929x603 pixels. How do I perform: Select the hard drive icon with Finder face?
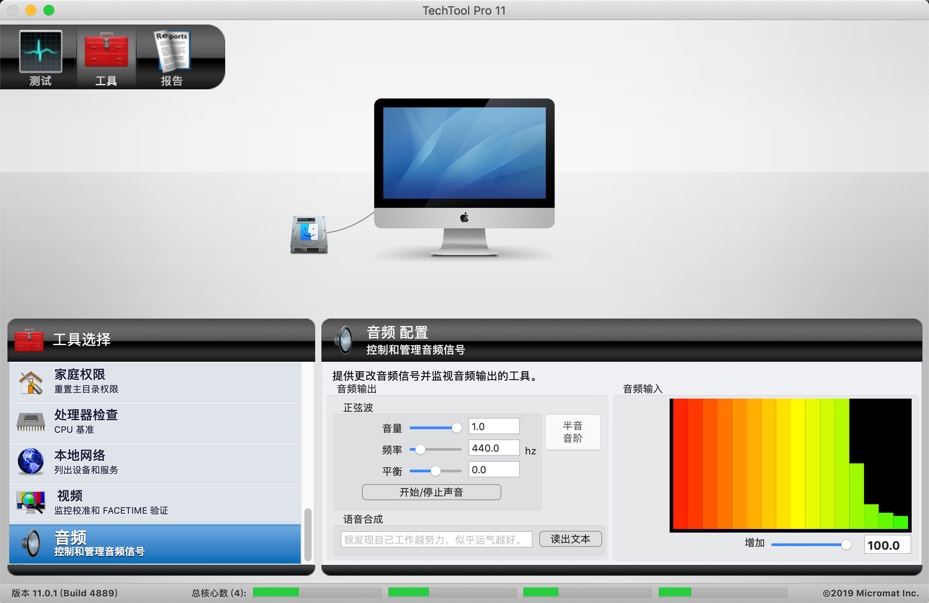click(x=309, y=235)
